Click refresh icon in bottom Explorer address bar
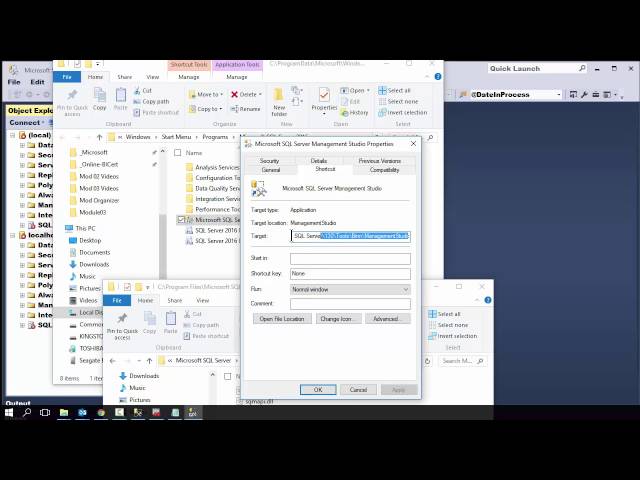Viewport: 640px width, 480px height. (x=427, y=361)
